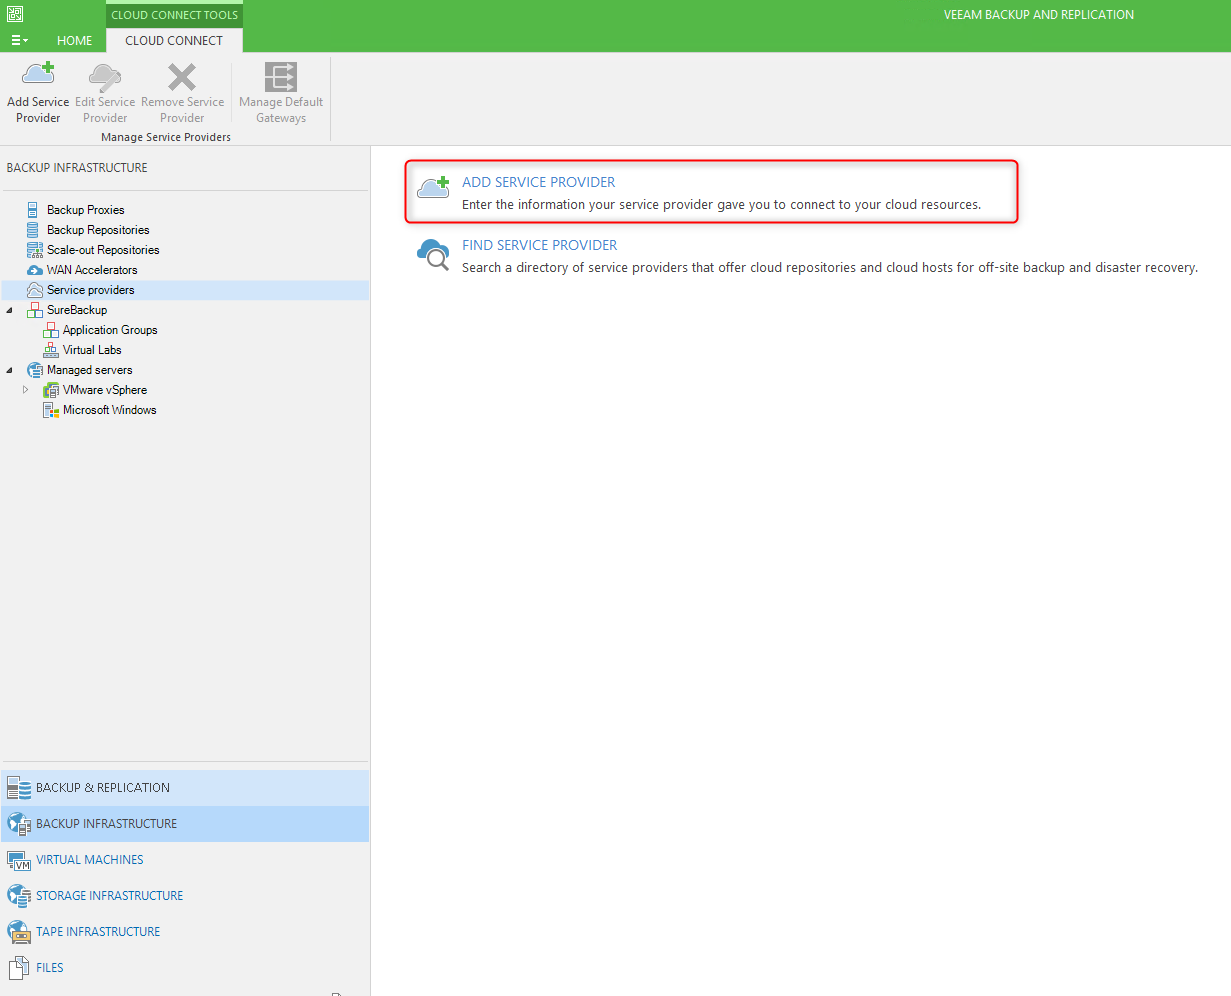Click the WAN Accelerators tree icon

pos(35,270)
